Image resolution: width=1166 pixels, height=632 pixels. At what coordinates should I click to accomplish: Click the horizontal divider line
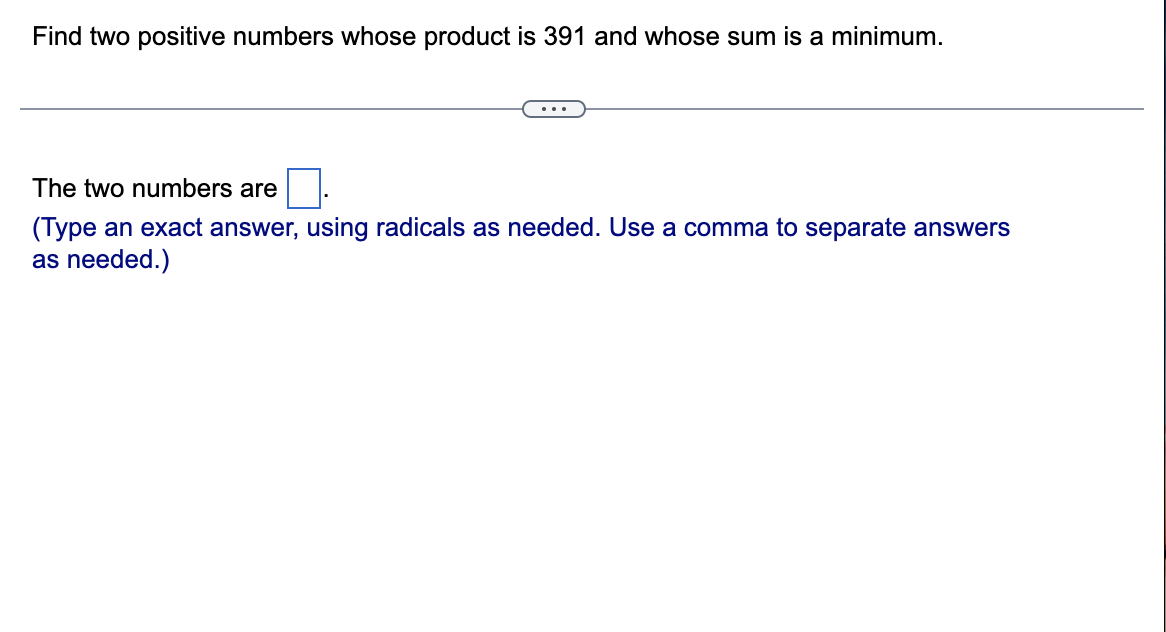click(x=300, y=107)
